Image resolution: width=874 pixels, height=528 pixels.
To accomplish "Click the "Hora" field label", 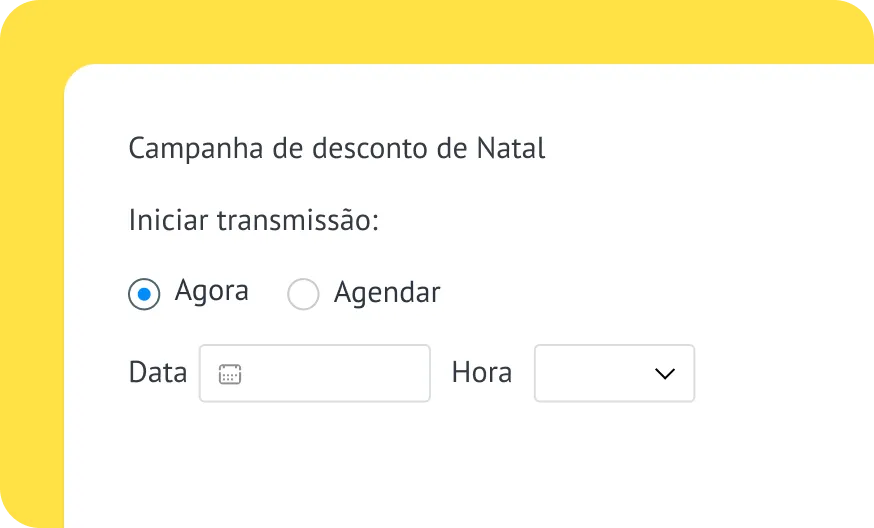I will [482, 373].
